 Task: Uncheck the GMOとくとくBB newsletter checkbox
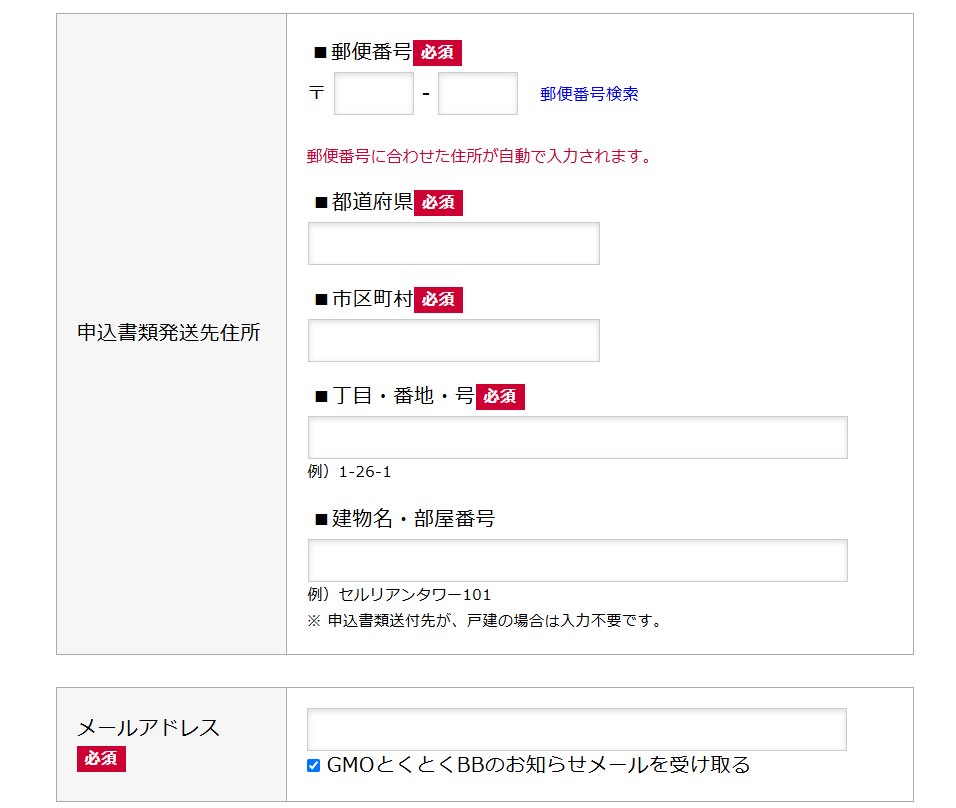314,766
